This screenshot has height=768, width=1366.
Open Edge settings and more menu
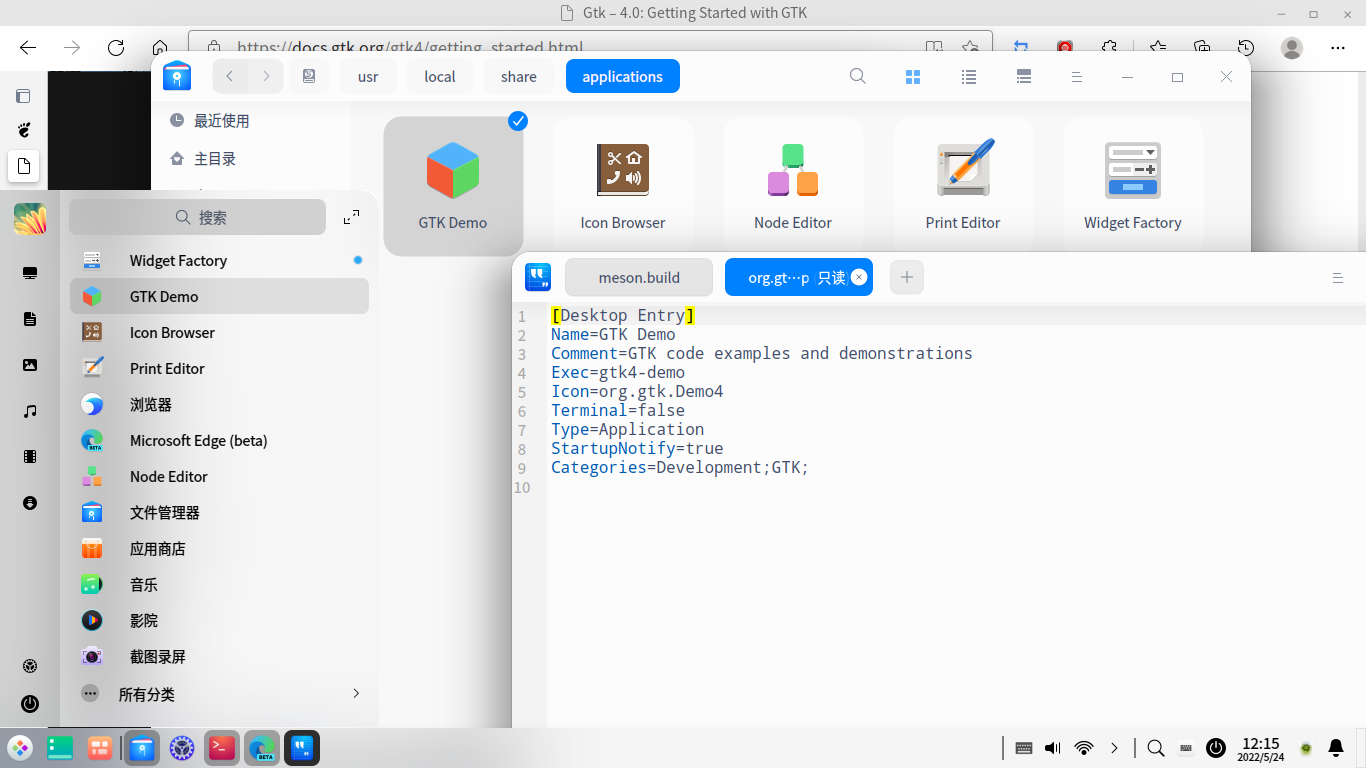1338,48
